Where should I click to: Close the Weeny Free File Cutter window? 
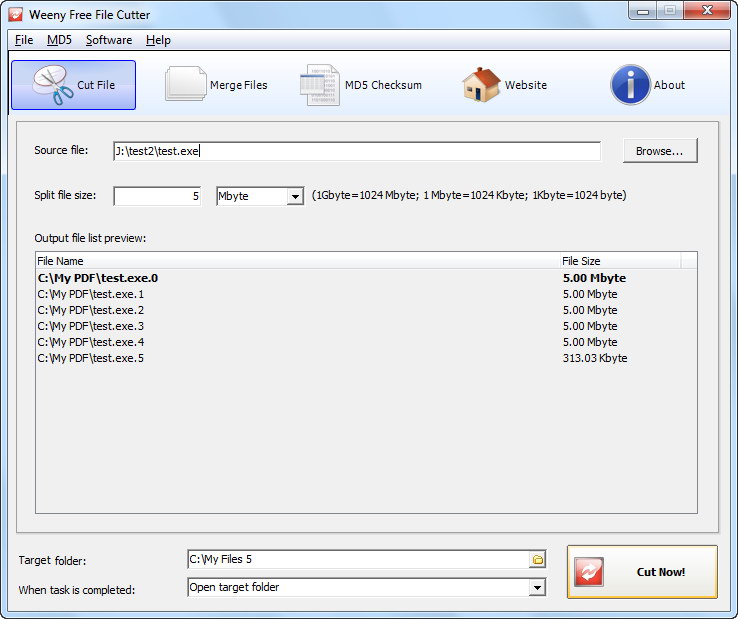[706, 10]
